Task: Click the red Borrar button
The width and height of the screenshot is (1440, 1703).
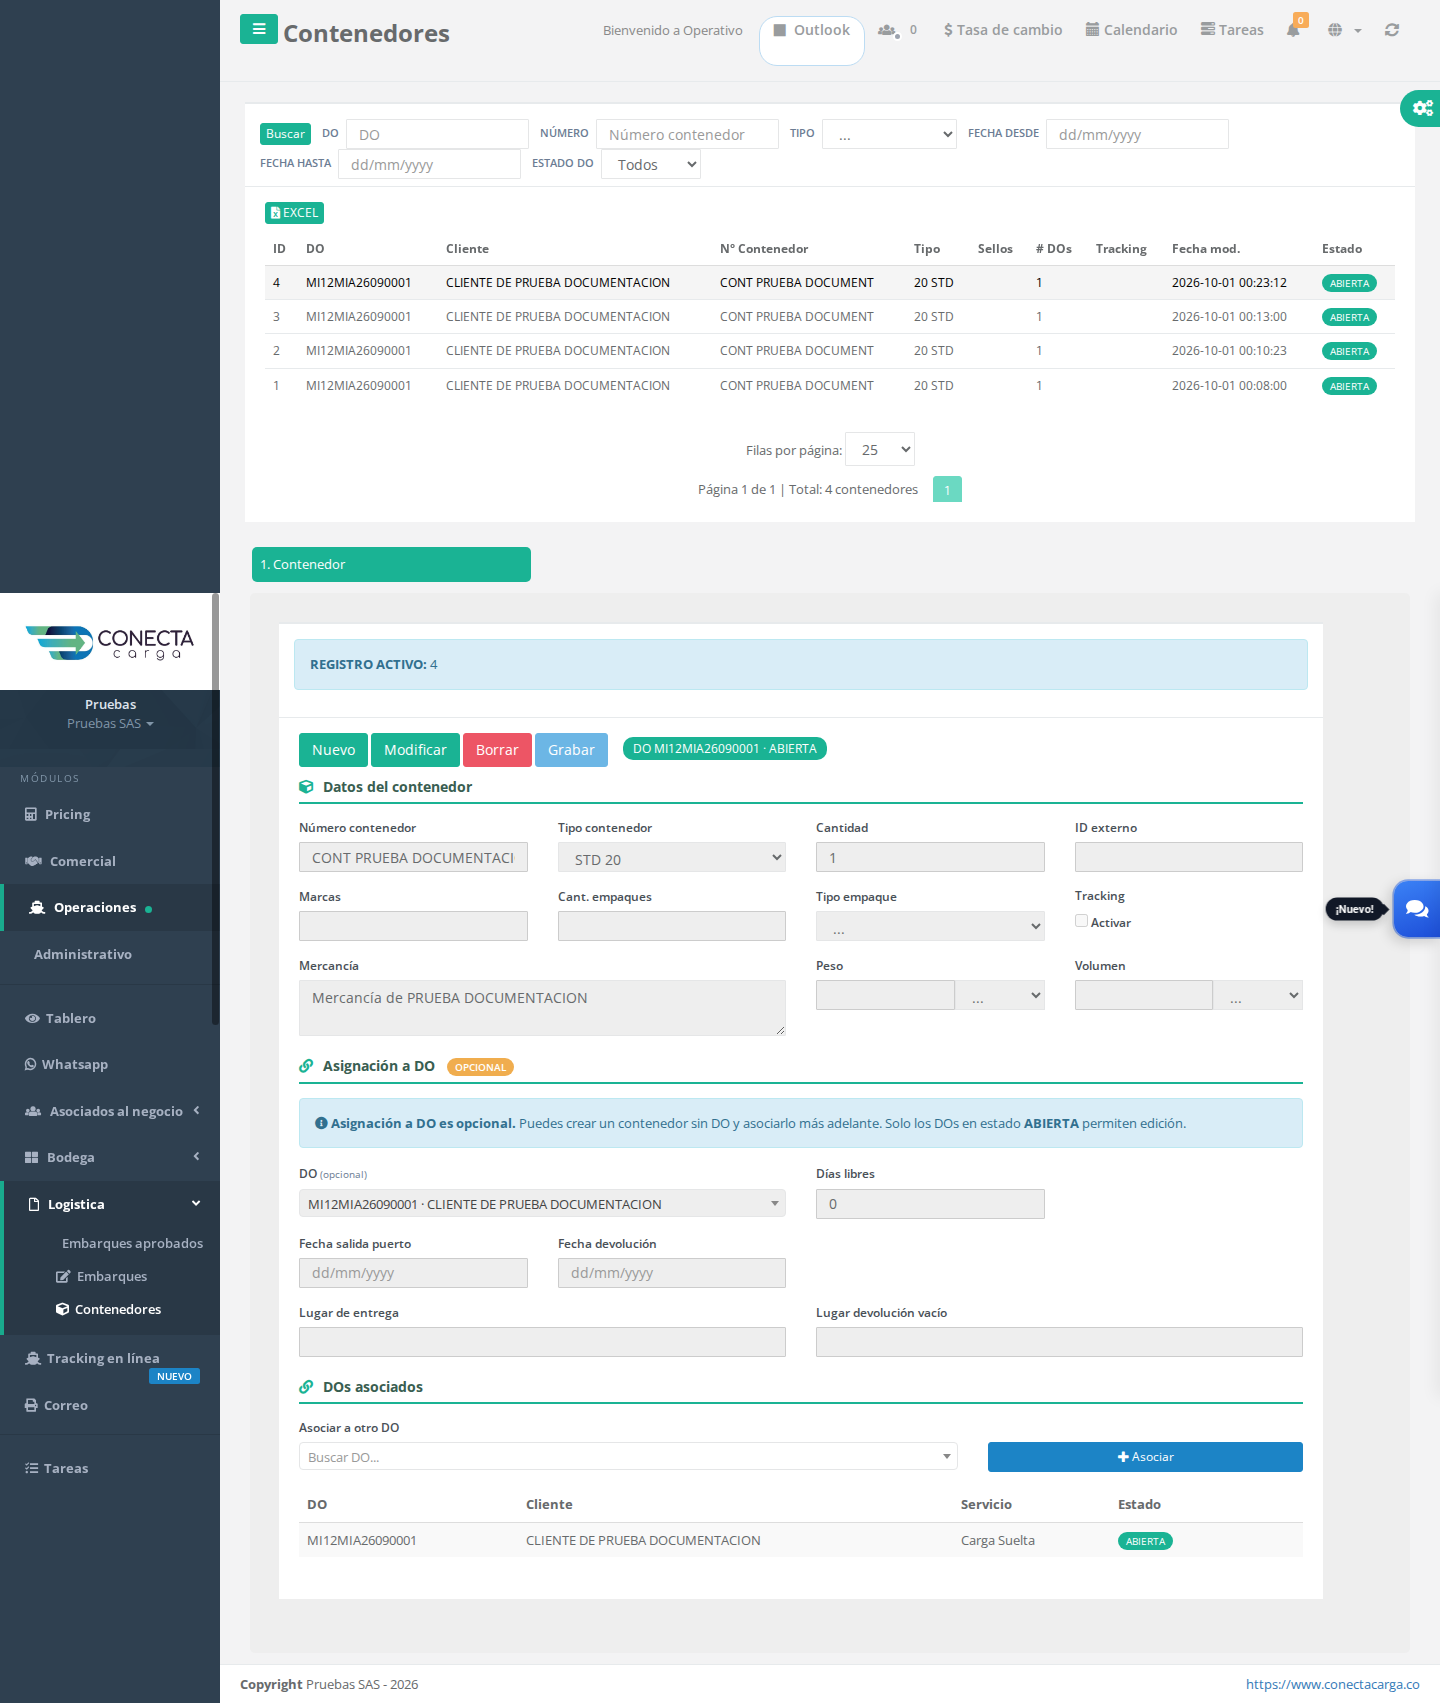Action: [497, 750]
